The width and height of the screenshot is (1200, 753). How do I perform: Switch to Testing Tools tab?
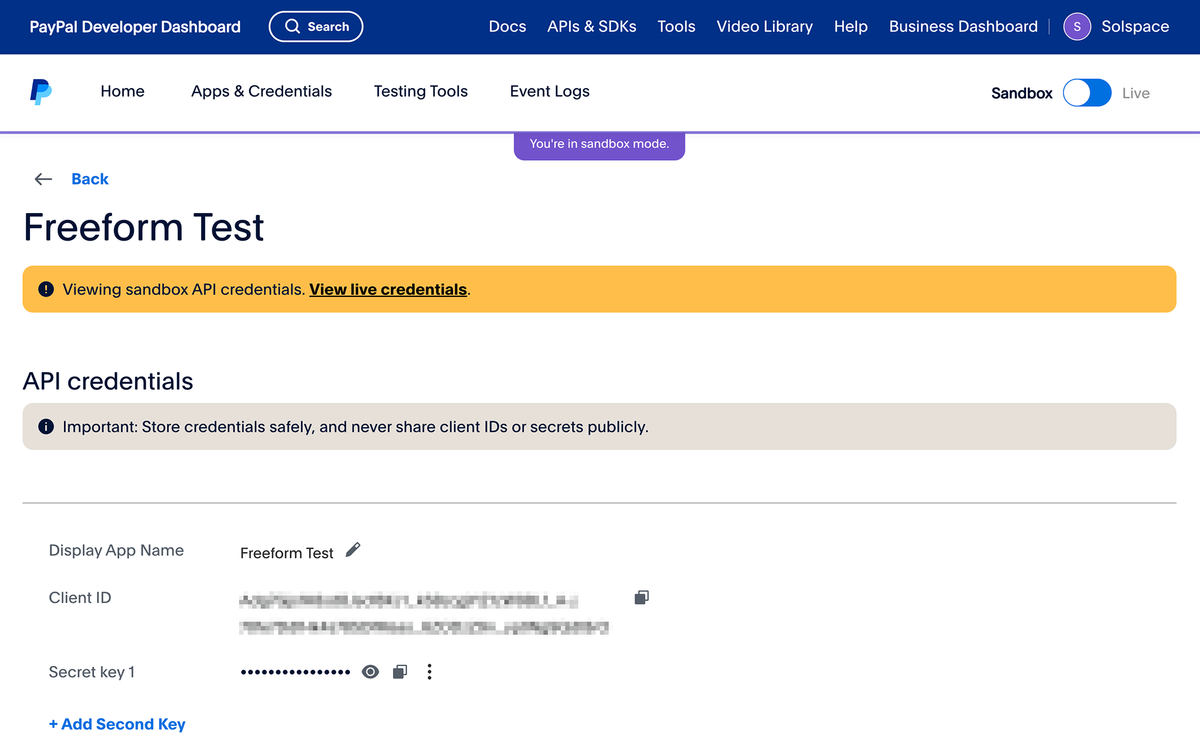click(x=421, y=91)
